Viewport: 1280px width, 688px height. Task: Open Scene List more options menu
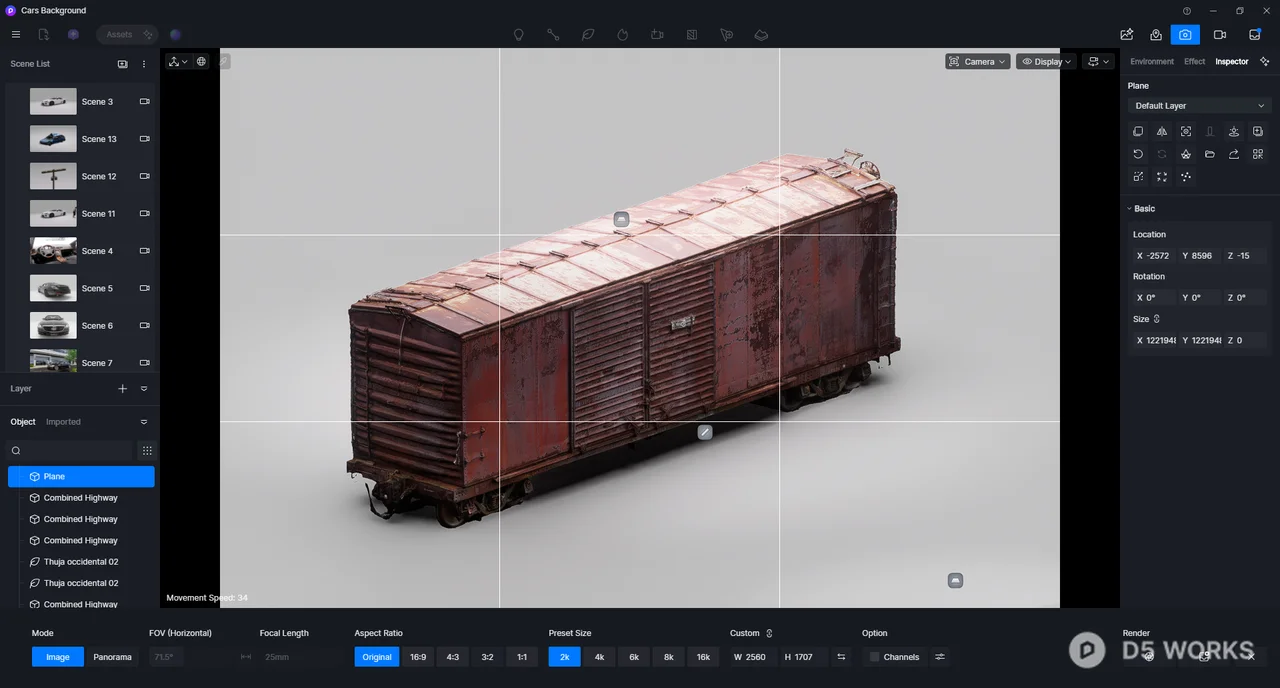(144, 64)
